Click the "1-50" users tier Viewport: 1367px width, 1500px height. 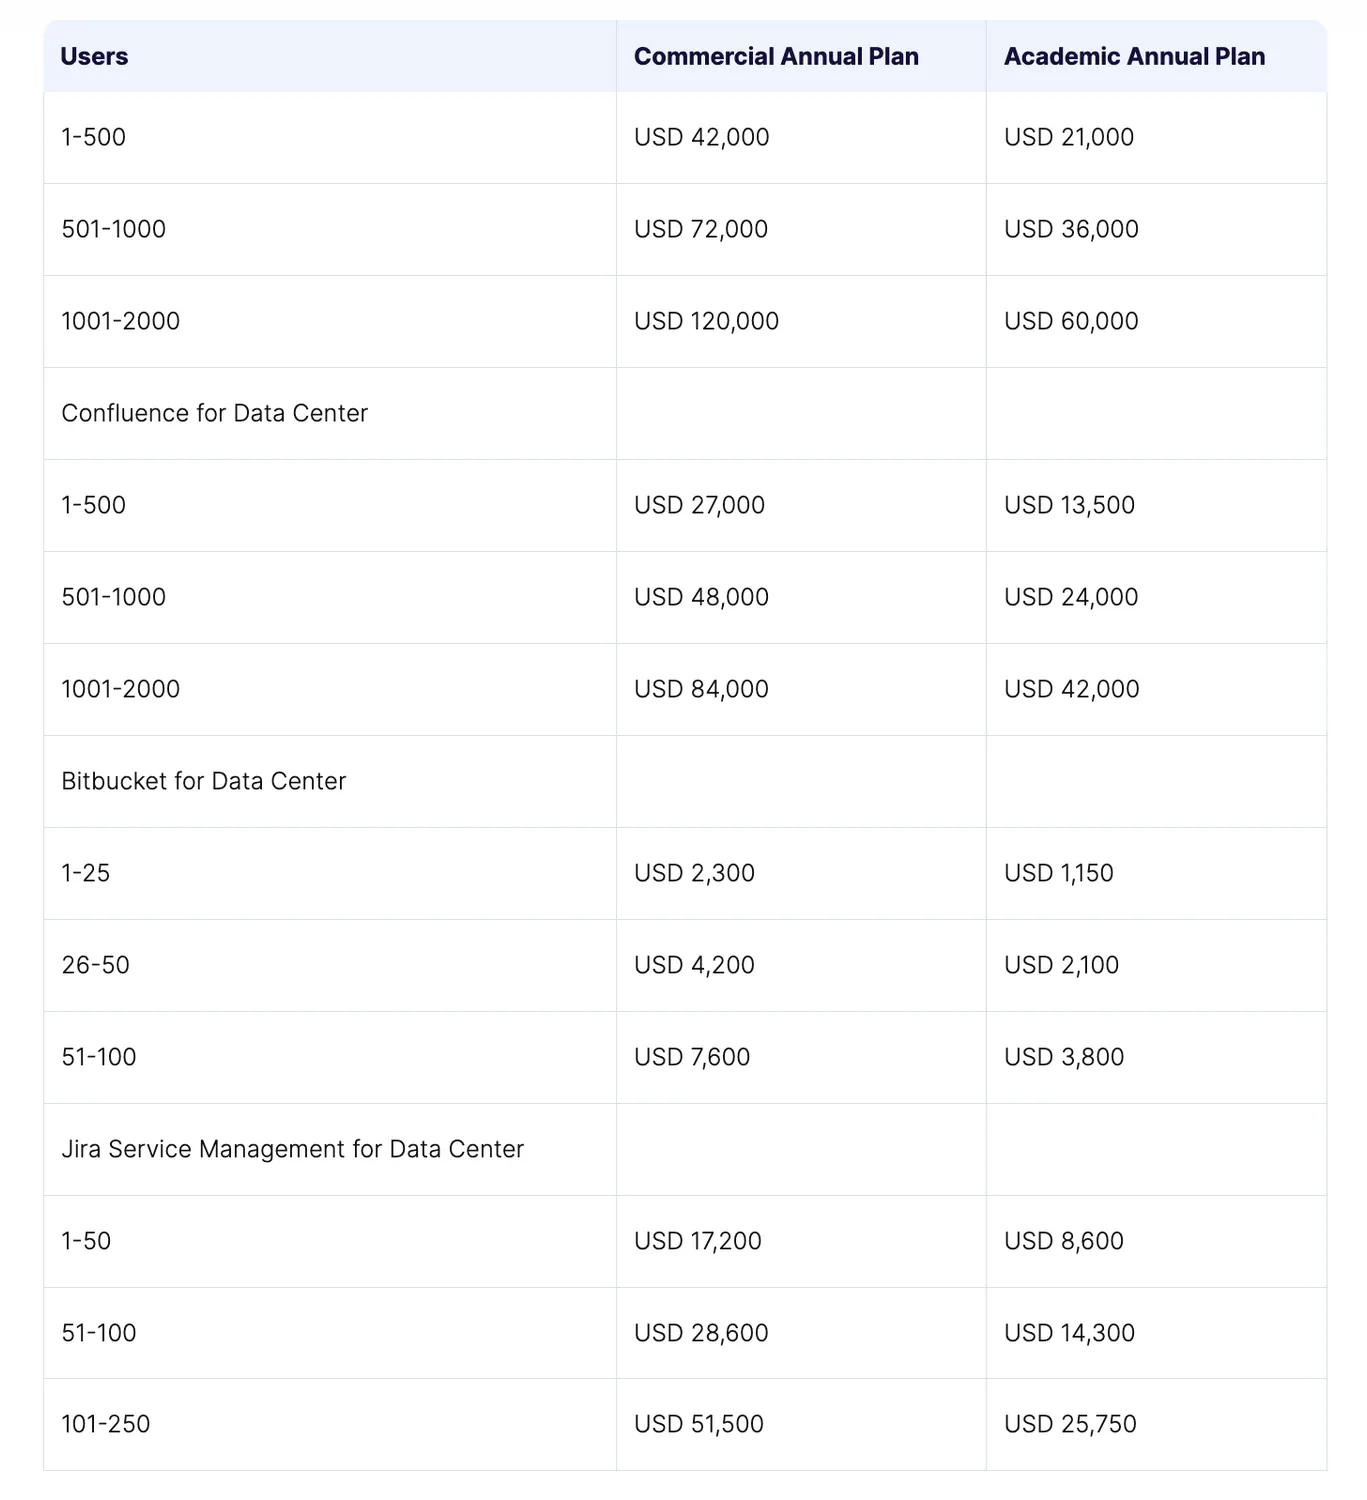[x=86, y=1241]
